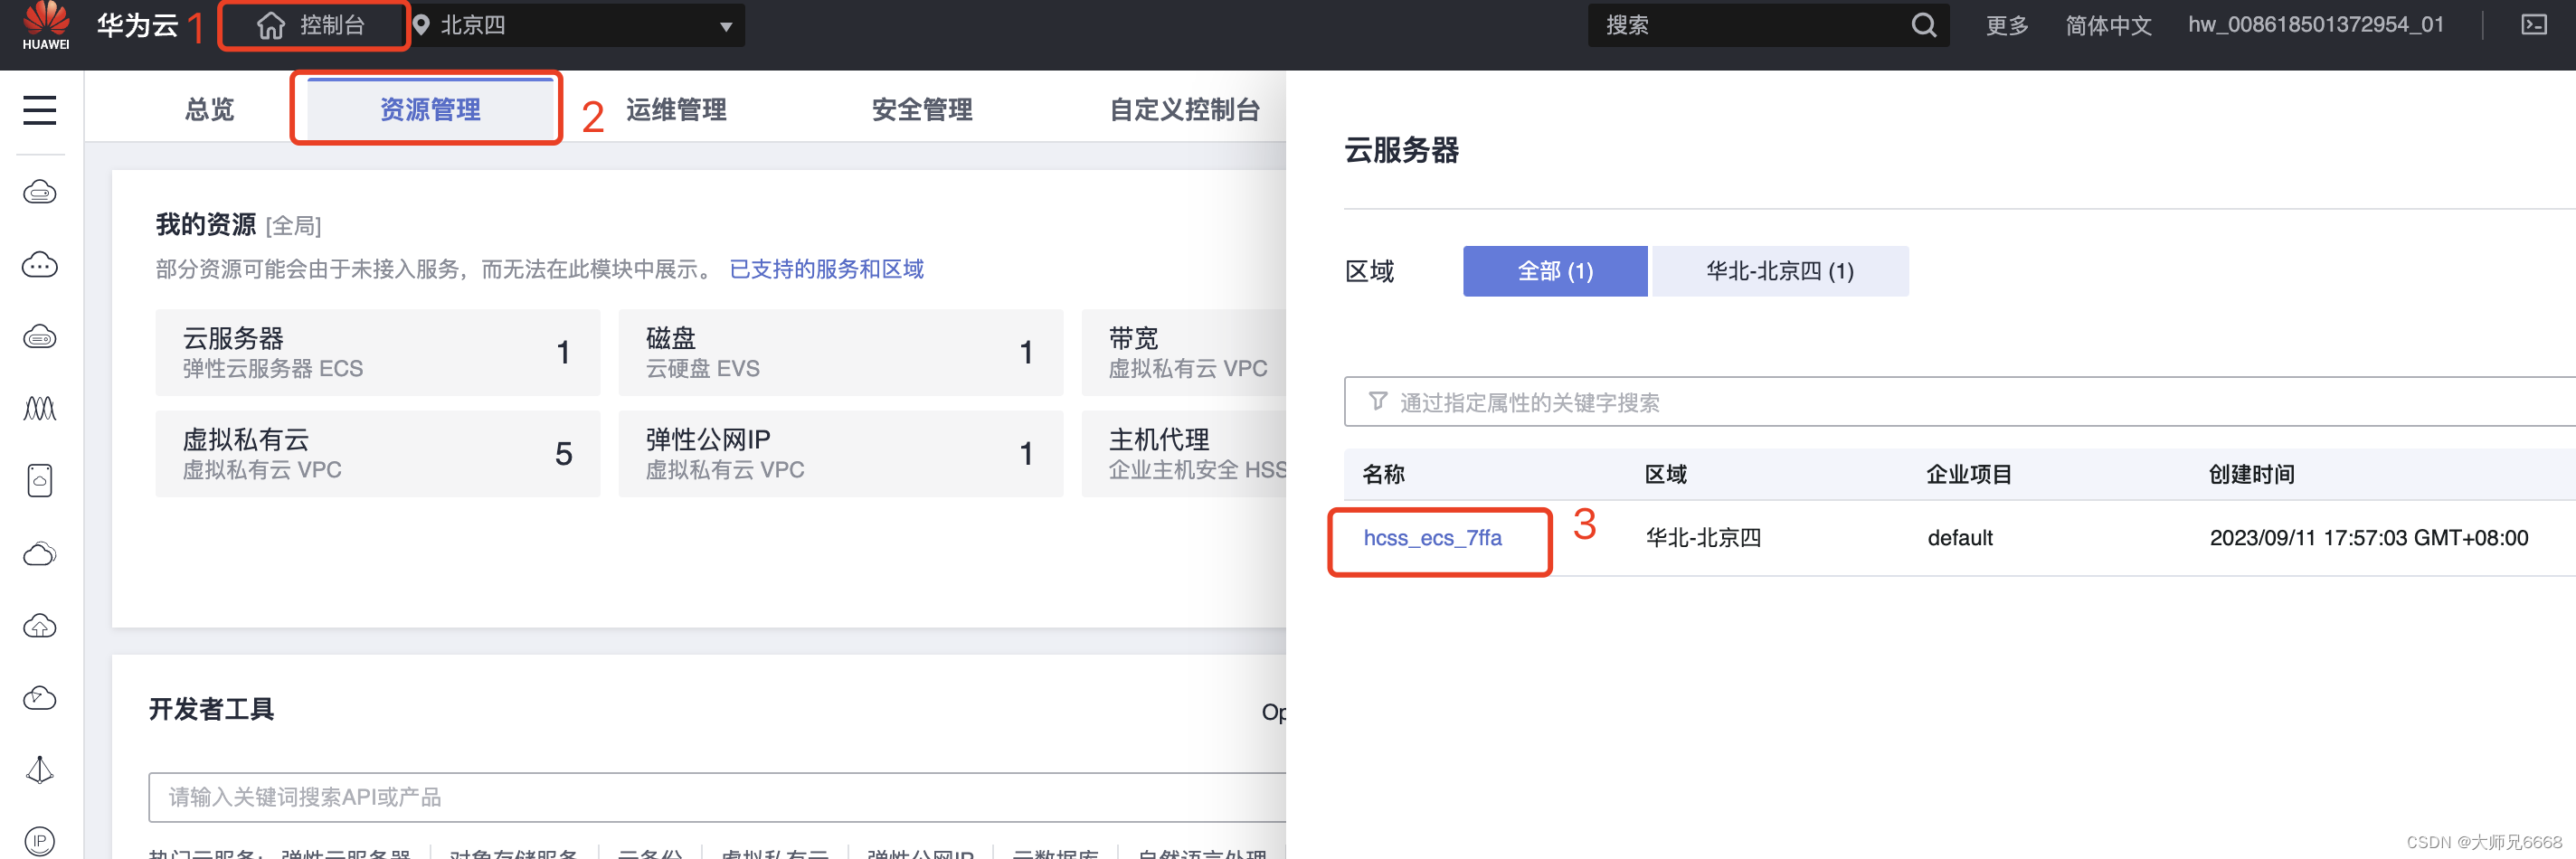The height and width of the screenshot is (859, 2576).
Task: Open the 简体中文 language menu
Action: tap(2108, 25)
